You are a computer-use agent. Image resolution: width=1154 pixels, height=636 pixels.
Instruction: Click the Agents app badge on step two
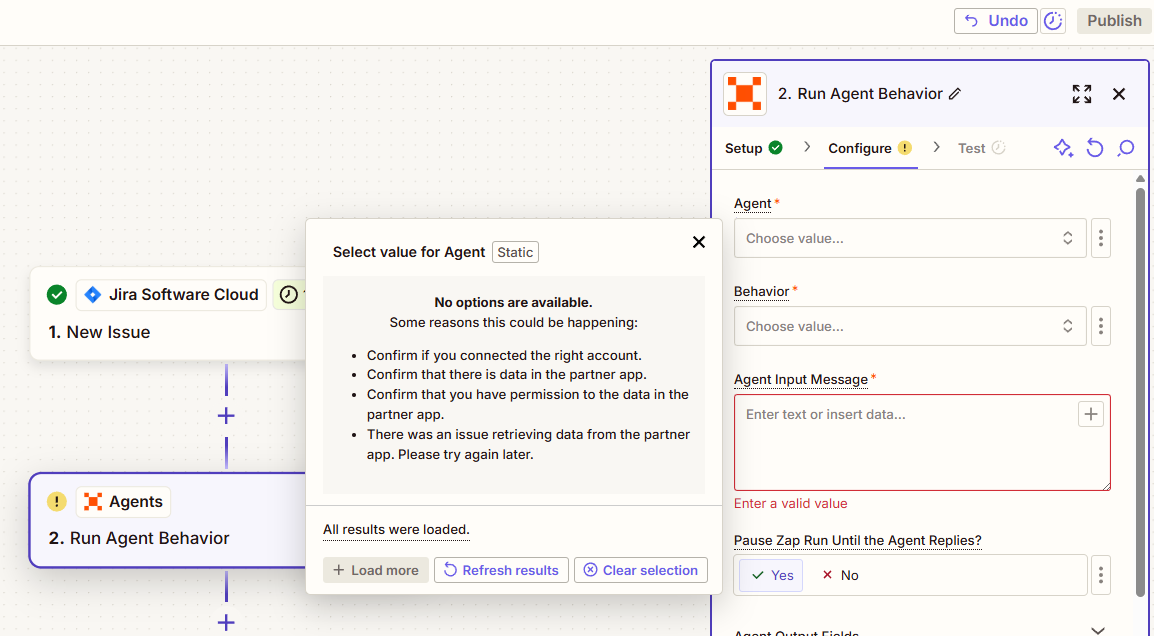pyautogui.click(x=124, y=501)
